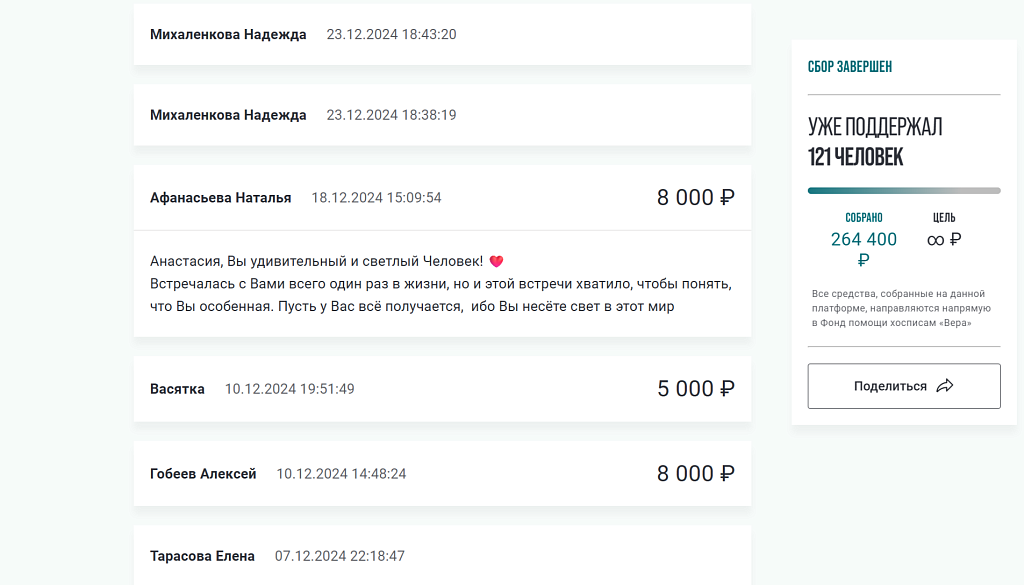Click the СБОР ЗАВЕРШЕН heading
The width and height of the screenshot is (1024, 585).
(850, 67)
